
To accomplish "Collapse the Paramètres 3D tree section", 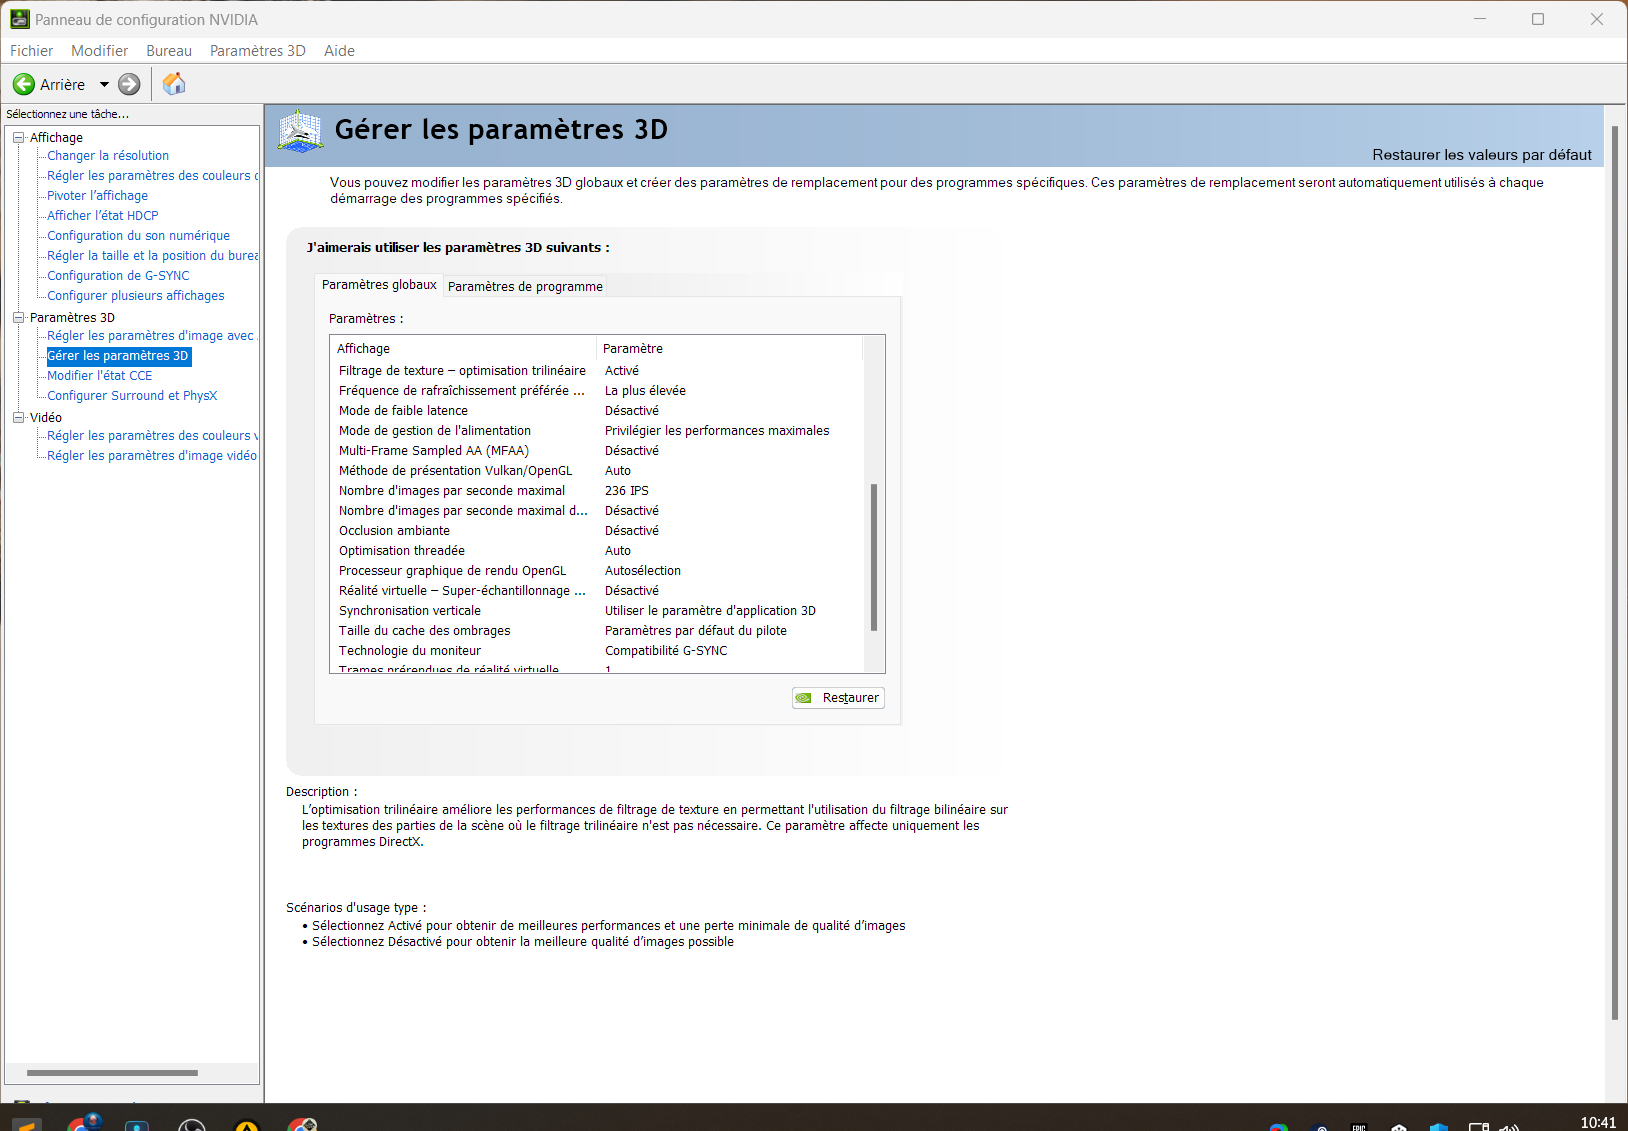I will (x=18, y=317).
